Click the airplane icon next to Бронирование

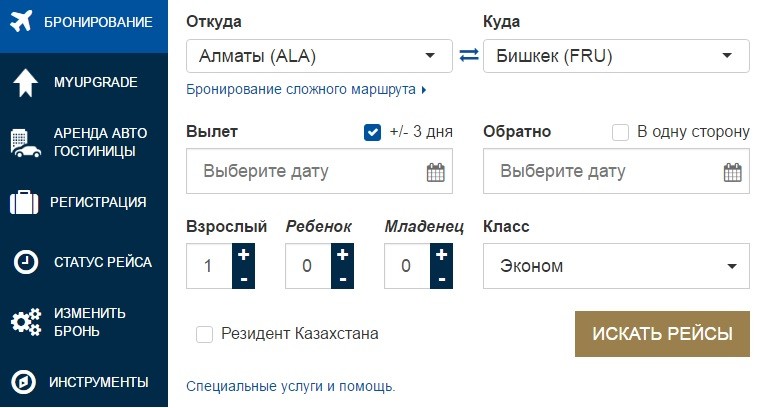(x=23, y=21)
